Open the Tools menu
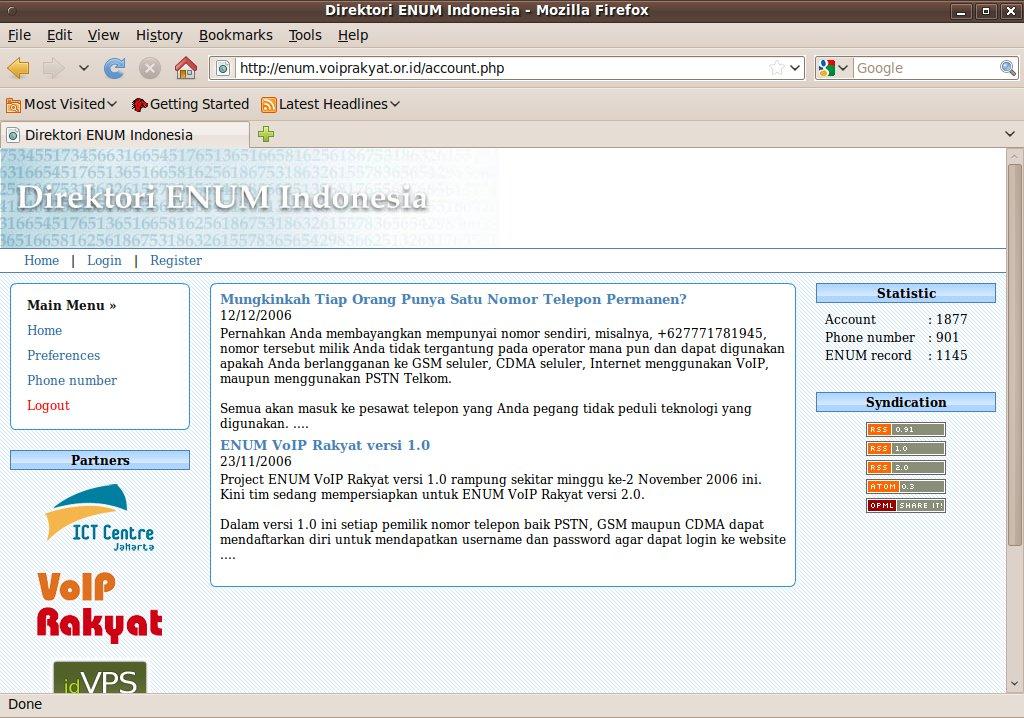The image size is (1024, 718). coord(305,35)
